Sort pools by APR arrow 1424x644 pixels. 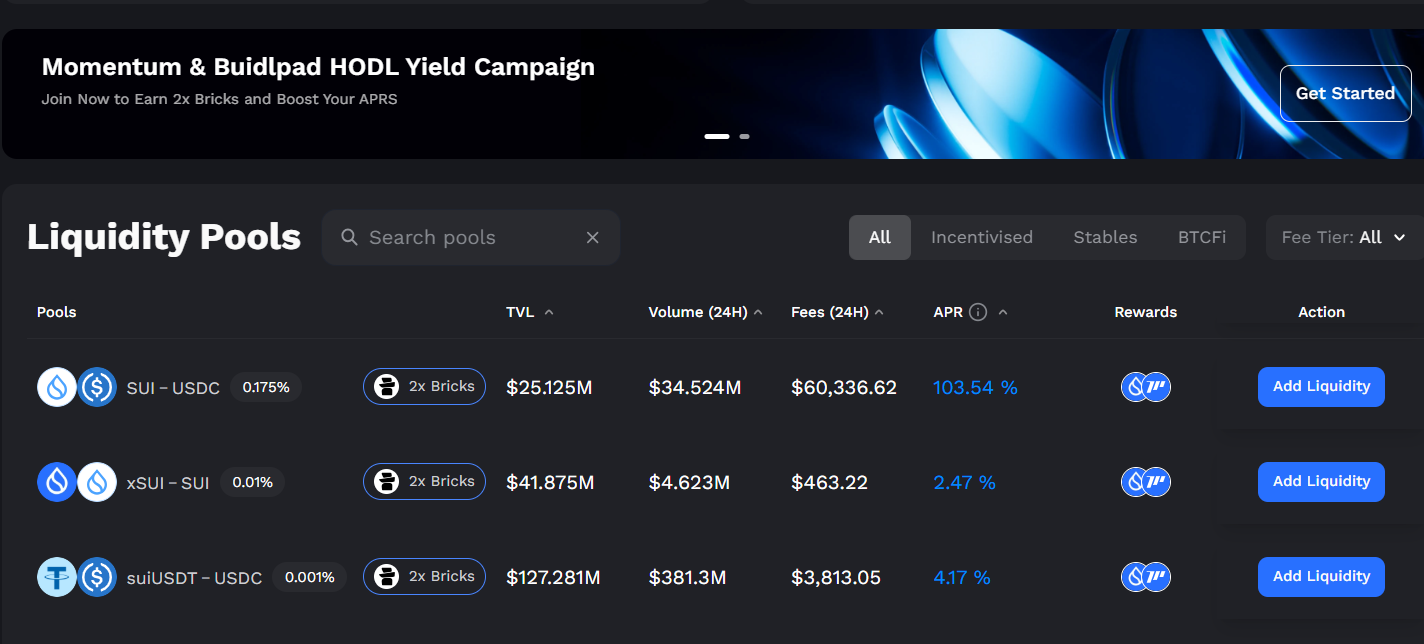[1003, 312]
